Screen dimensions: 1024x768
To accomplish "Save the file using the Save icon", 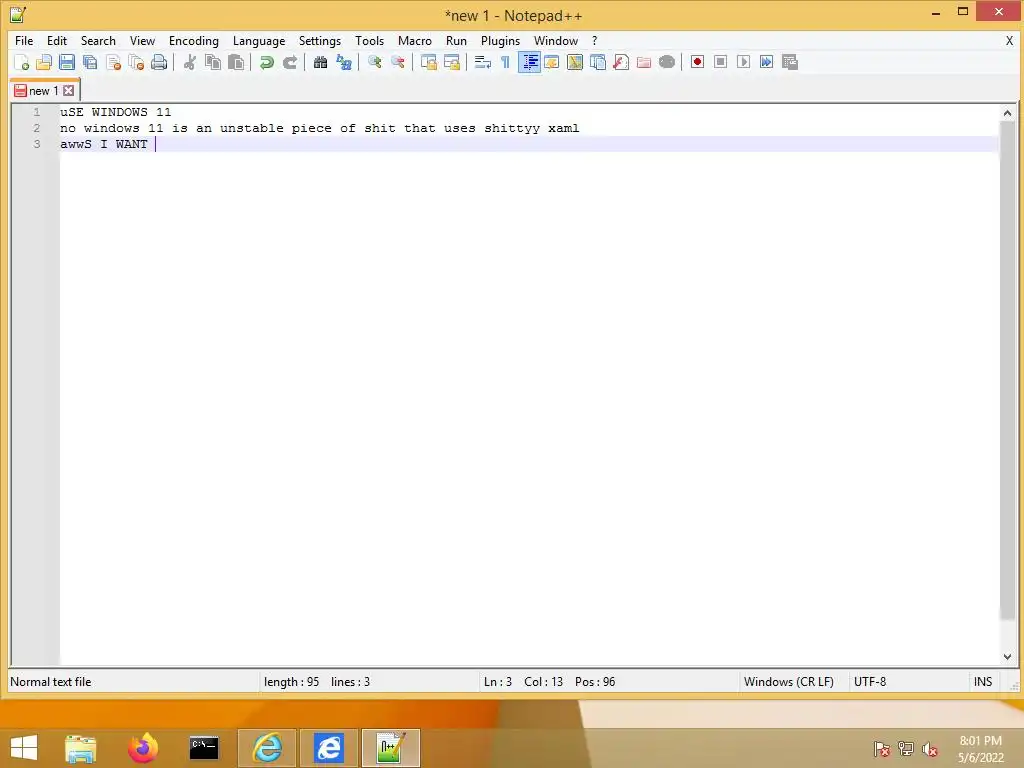I will pyautogui.click(x=67, y=62).
